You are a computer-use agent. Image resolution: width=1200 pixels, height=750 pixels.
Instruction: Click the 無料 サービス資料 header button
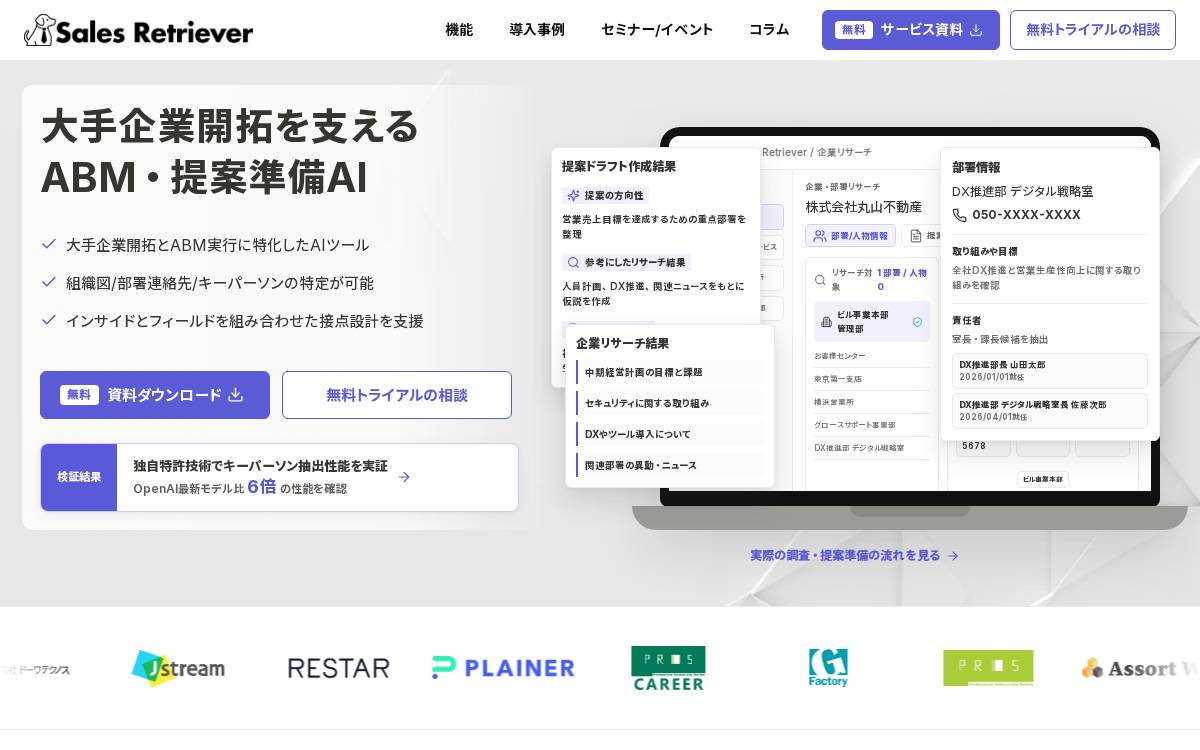coord(911,30)
